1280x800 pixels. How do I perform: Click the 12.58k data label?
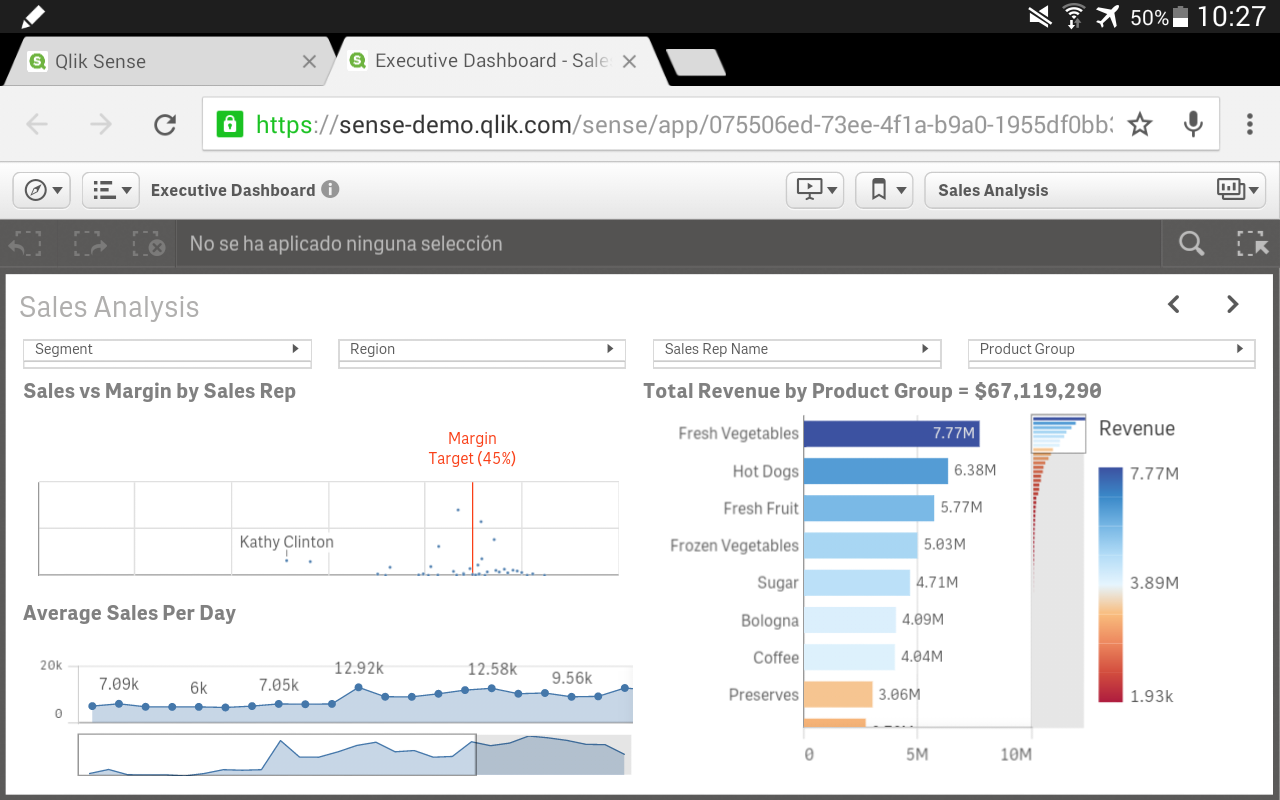(x=492, y=669)
